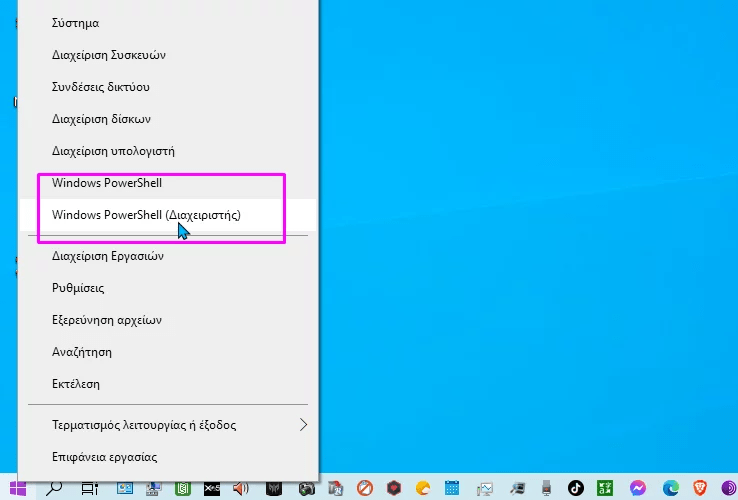Open the blue Calendar taskbar icon
The image size is (738, 500).
coord(452,488)
